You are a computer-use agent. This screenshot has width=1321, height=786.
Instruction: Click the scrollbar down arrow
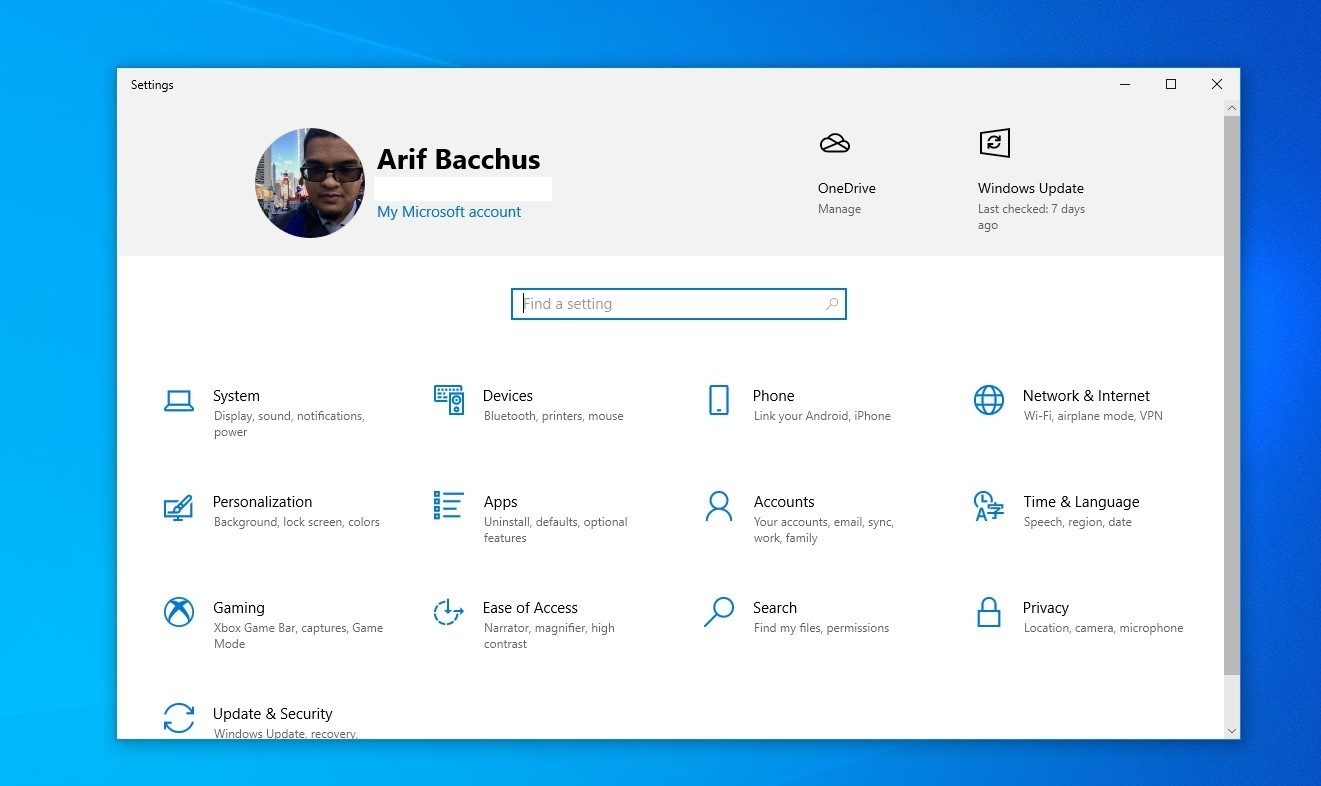click(1232, 731)
